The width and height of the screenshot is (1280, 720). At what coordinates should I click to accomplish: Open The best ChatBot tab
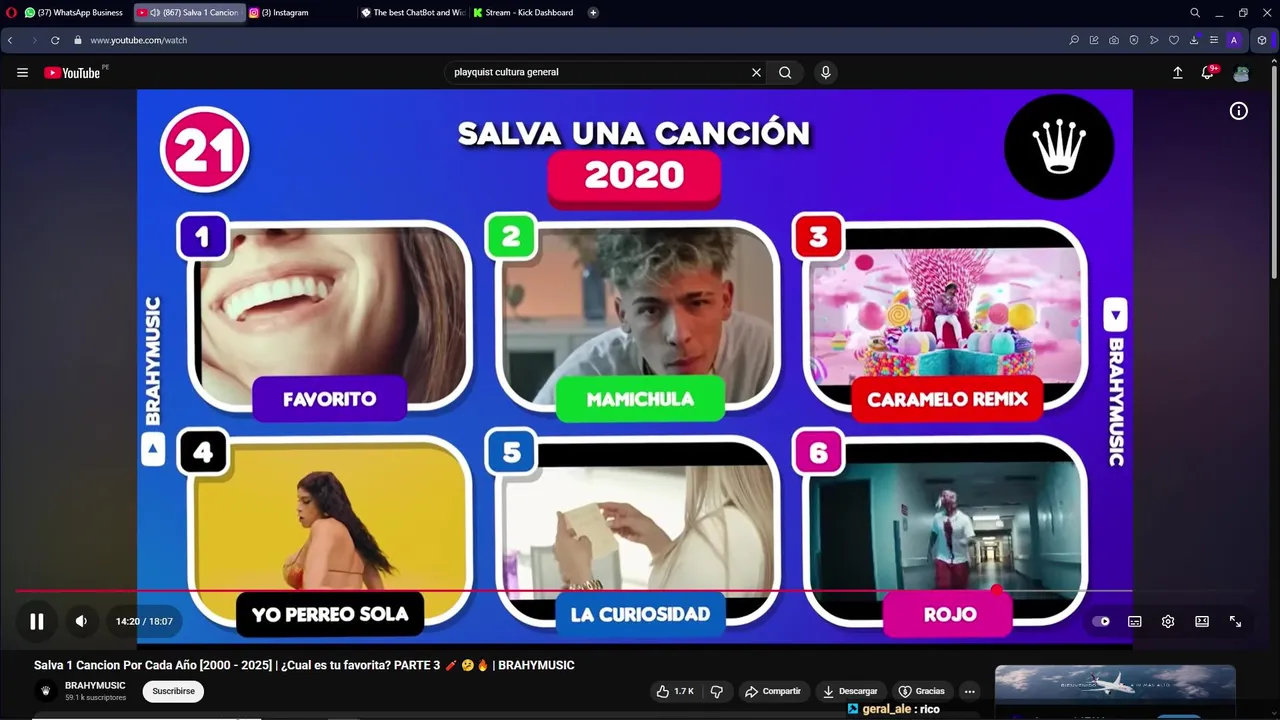pos(413,13)
